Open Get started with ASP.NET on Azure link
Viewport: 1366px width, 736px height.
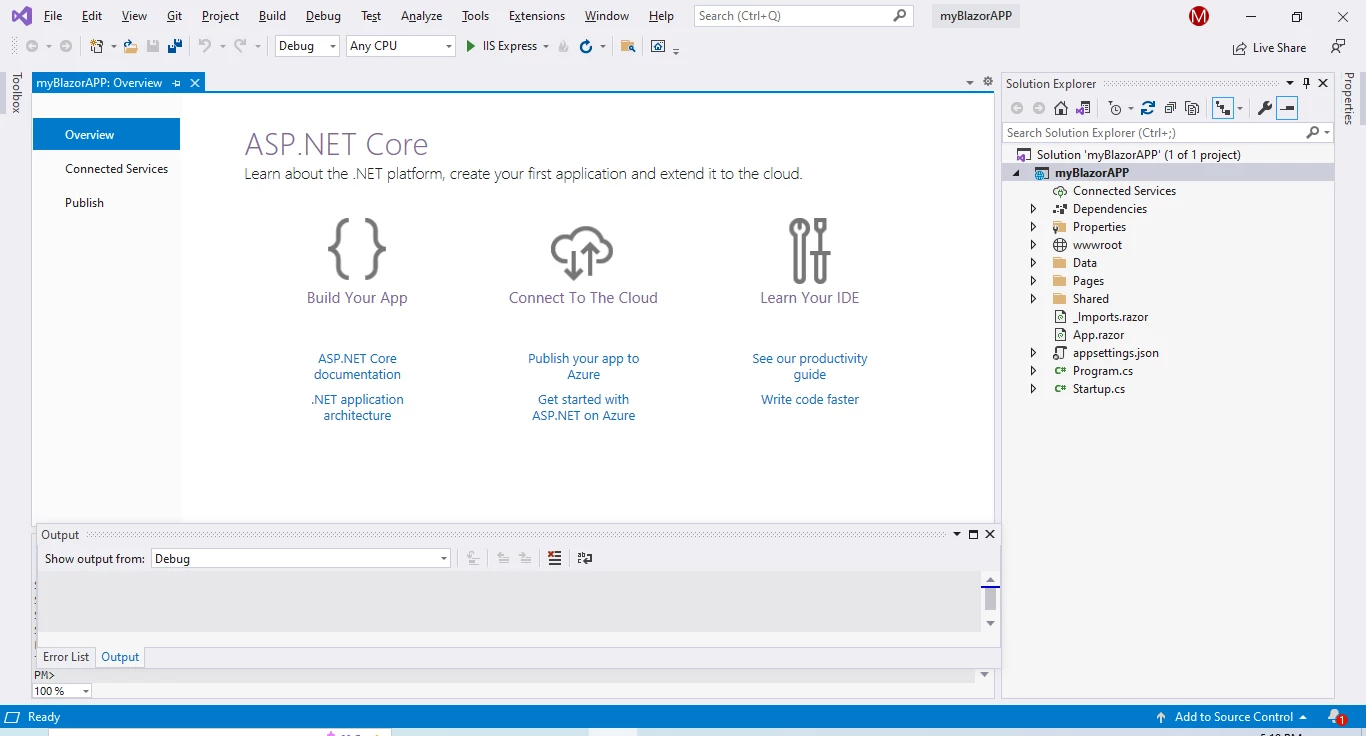point(583,407)
